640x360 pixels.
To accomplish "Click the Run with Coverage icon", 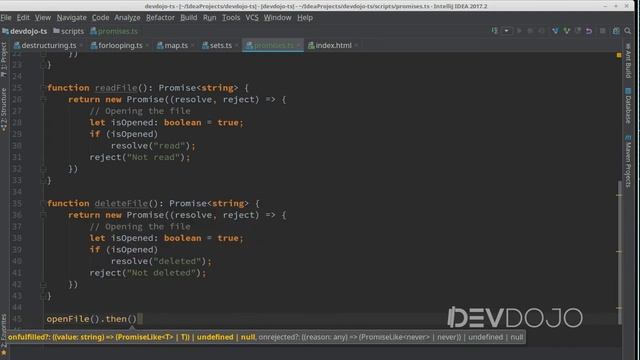I will [542, 31].
